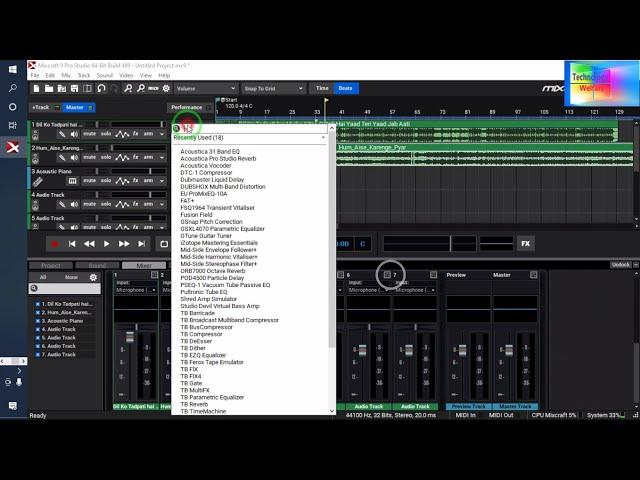Choose TB Reverb from the effects list
The height and width of the screenshot is (480, 640).
click(195, 404)
